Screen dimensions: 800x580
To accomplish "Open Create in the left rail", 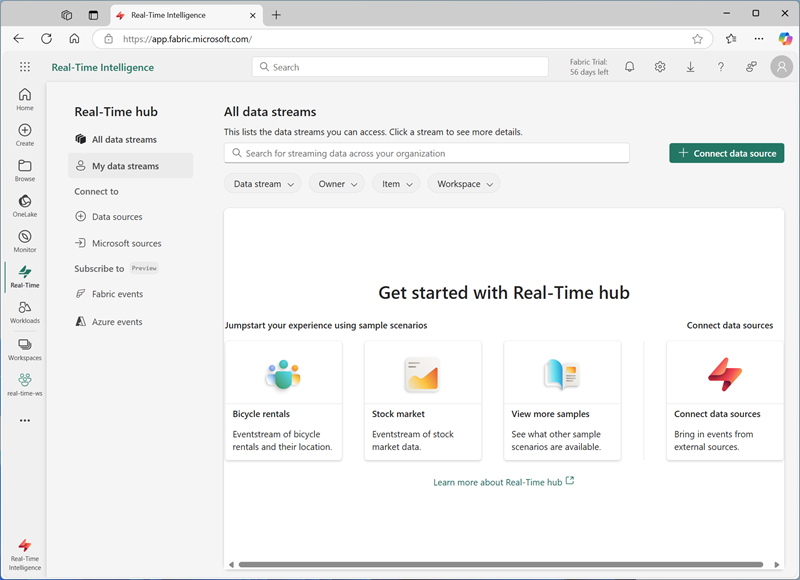I will click(24, 135).
